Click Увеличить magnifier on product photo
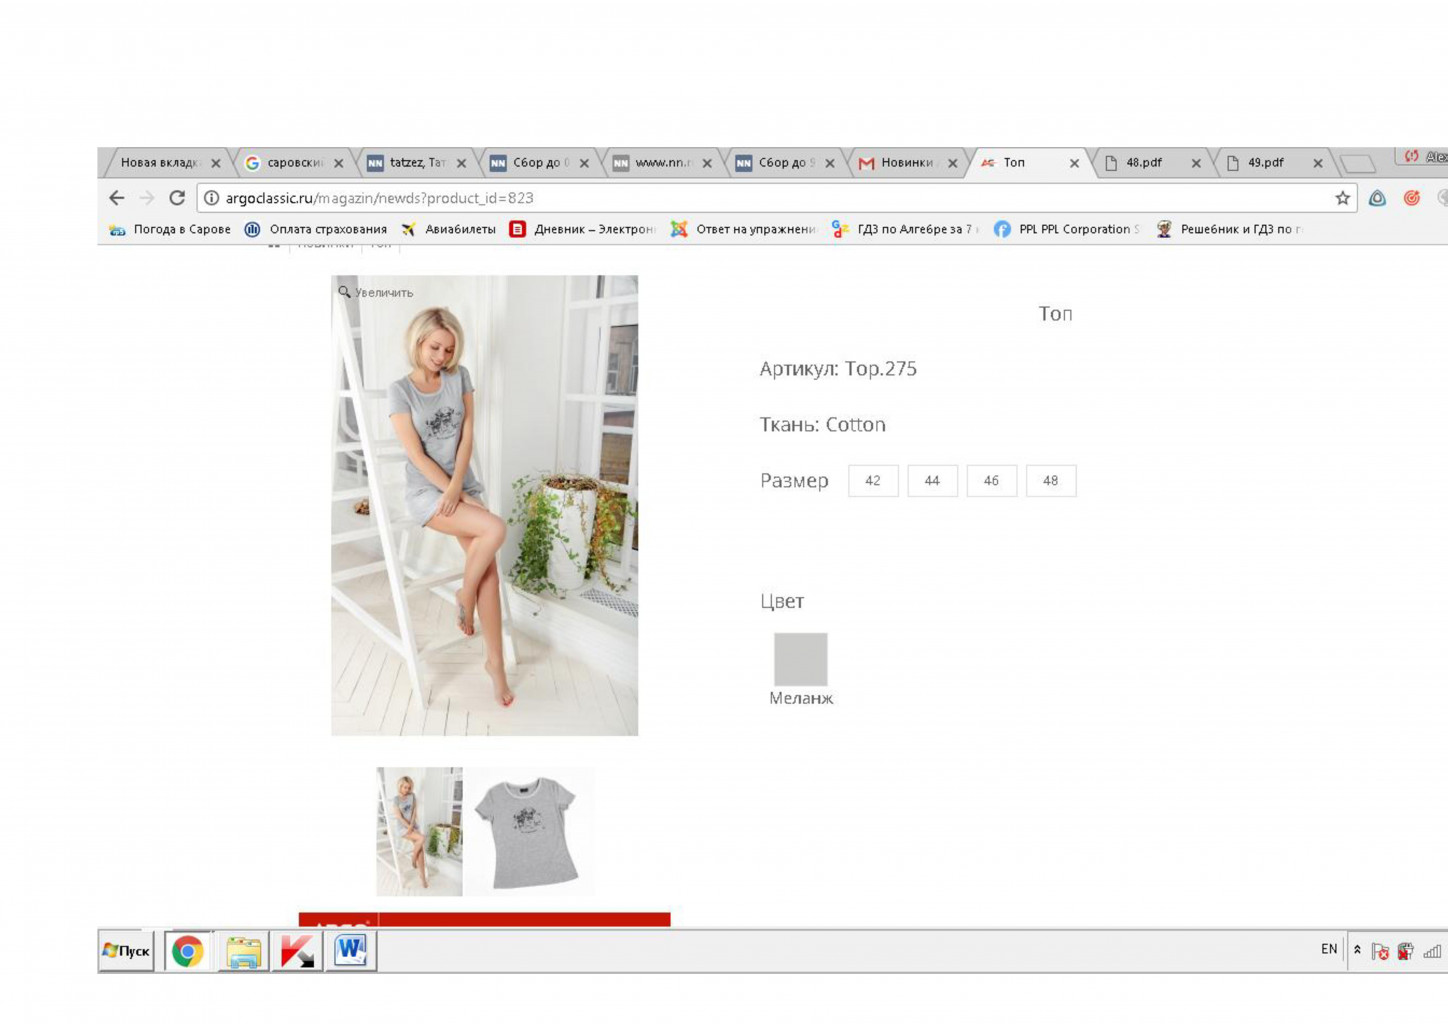The image size is (1448, 1024). point(376,292)
